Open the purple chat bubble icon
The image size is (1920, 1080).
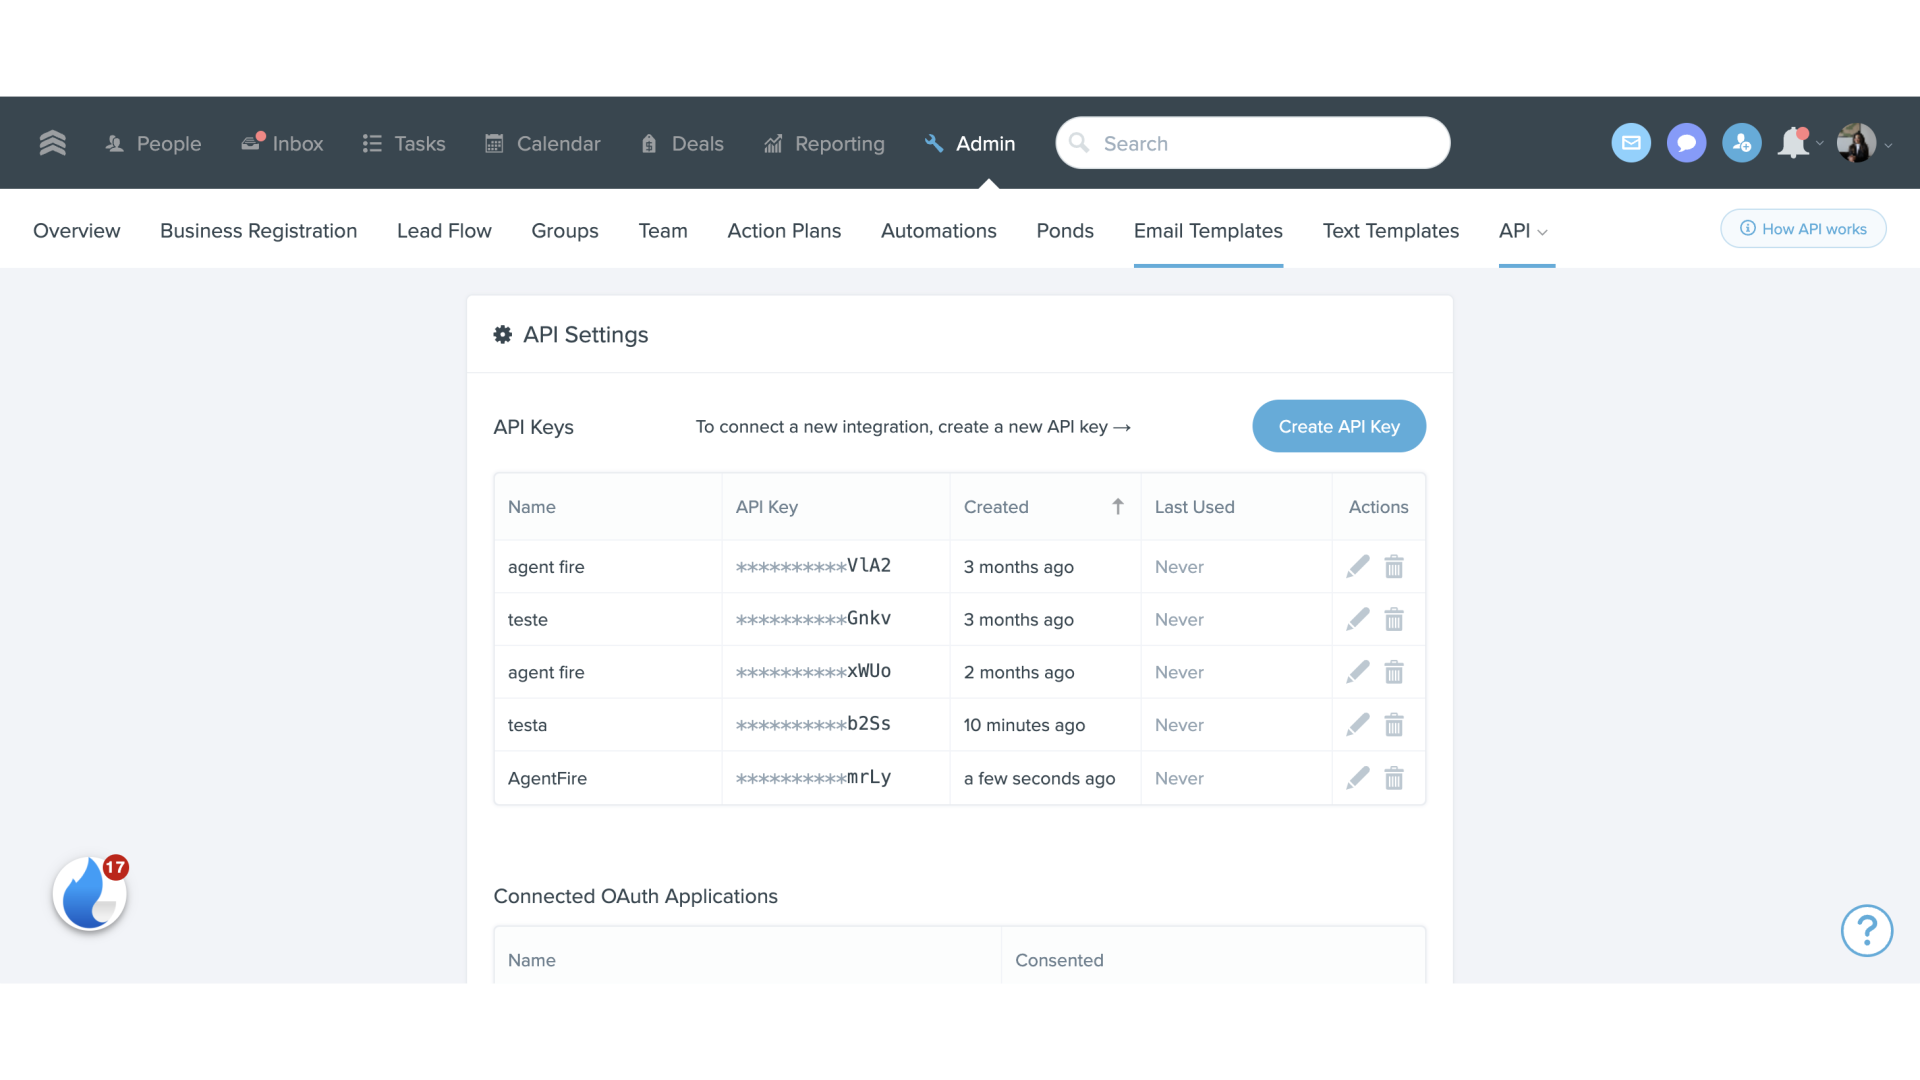(x=1686, y=143)
